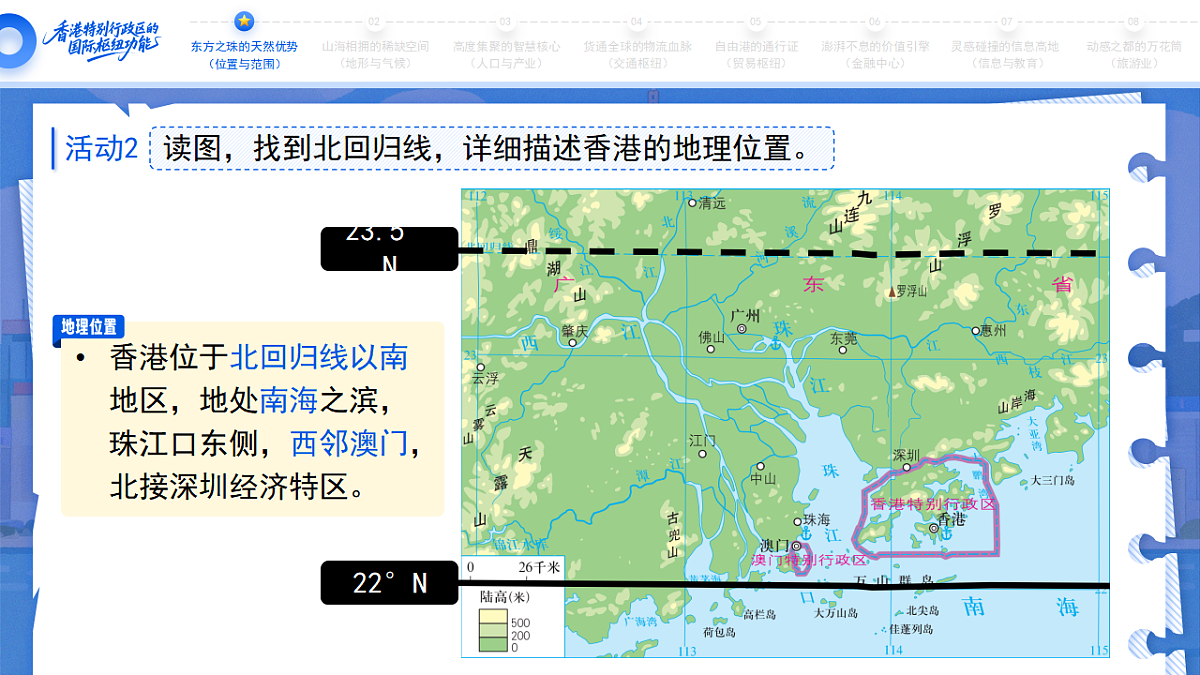Viewport: 1200px width, 675px height.
Task: Click the 广州 city label on the map
Action: (746, 316)
